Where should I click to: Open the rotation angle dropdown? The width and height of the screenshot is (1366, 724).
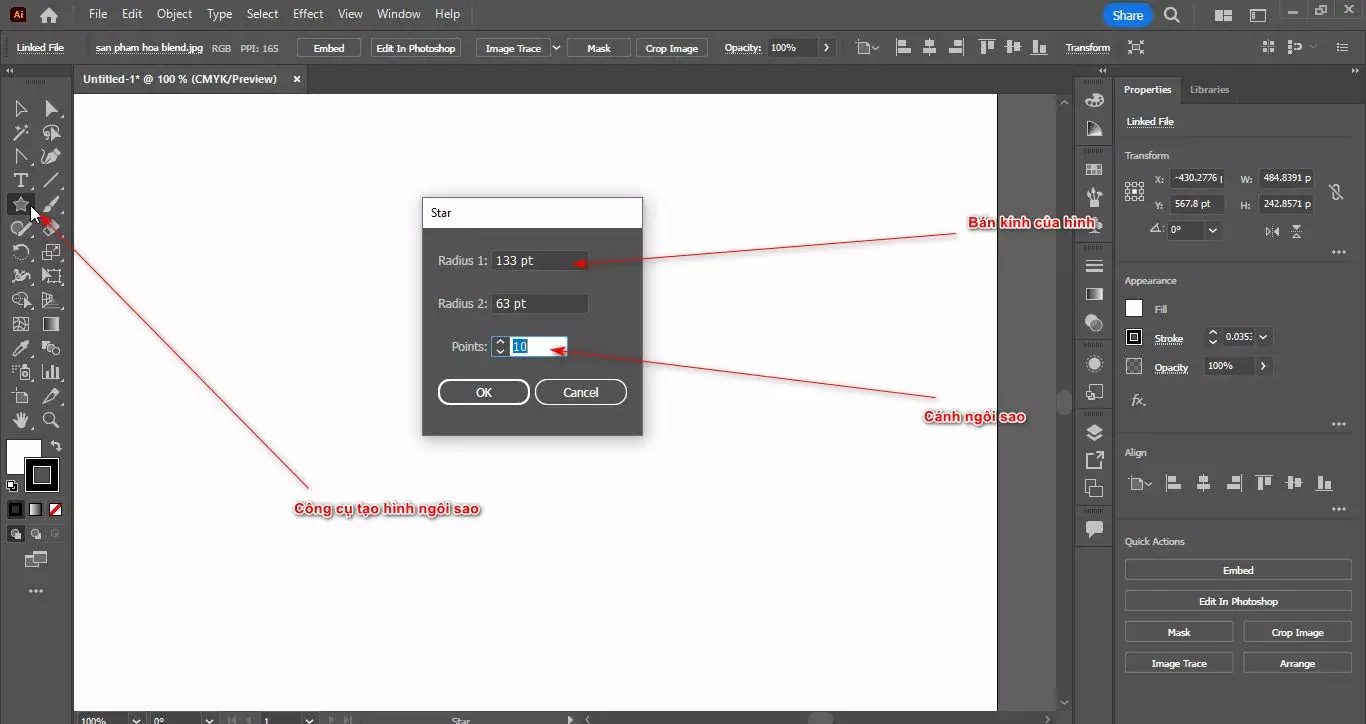click(1213, 230)
